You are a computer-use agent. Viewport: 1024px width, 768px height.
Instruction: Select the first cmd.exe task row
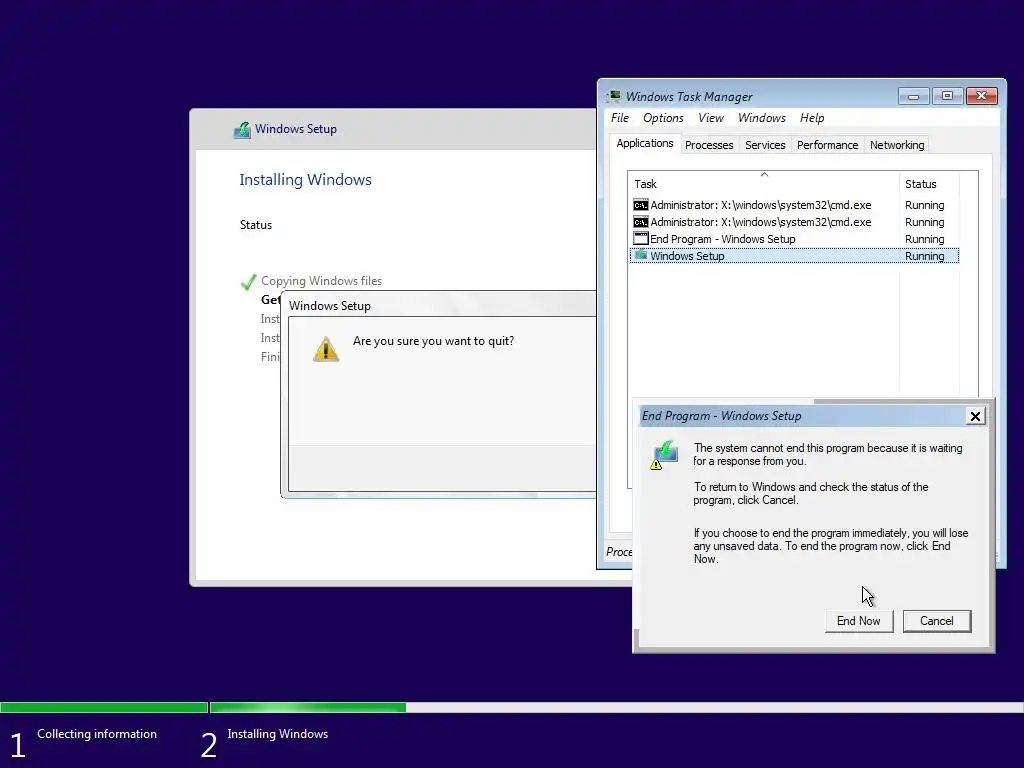point(794,205)
